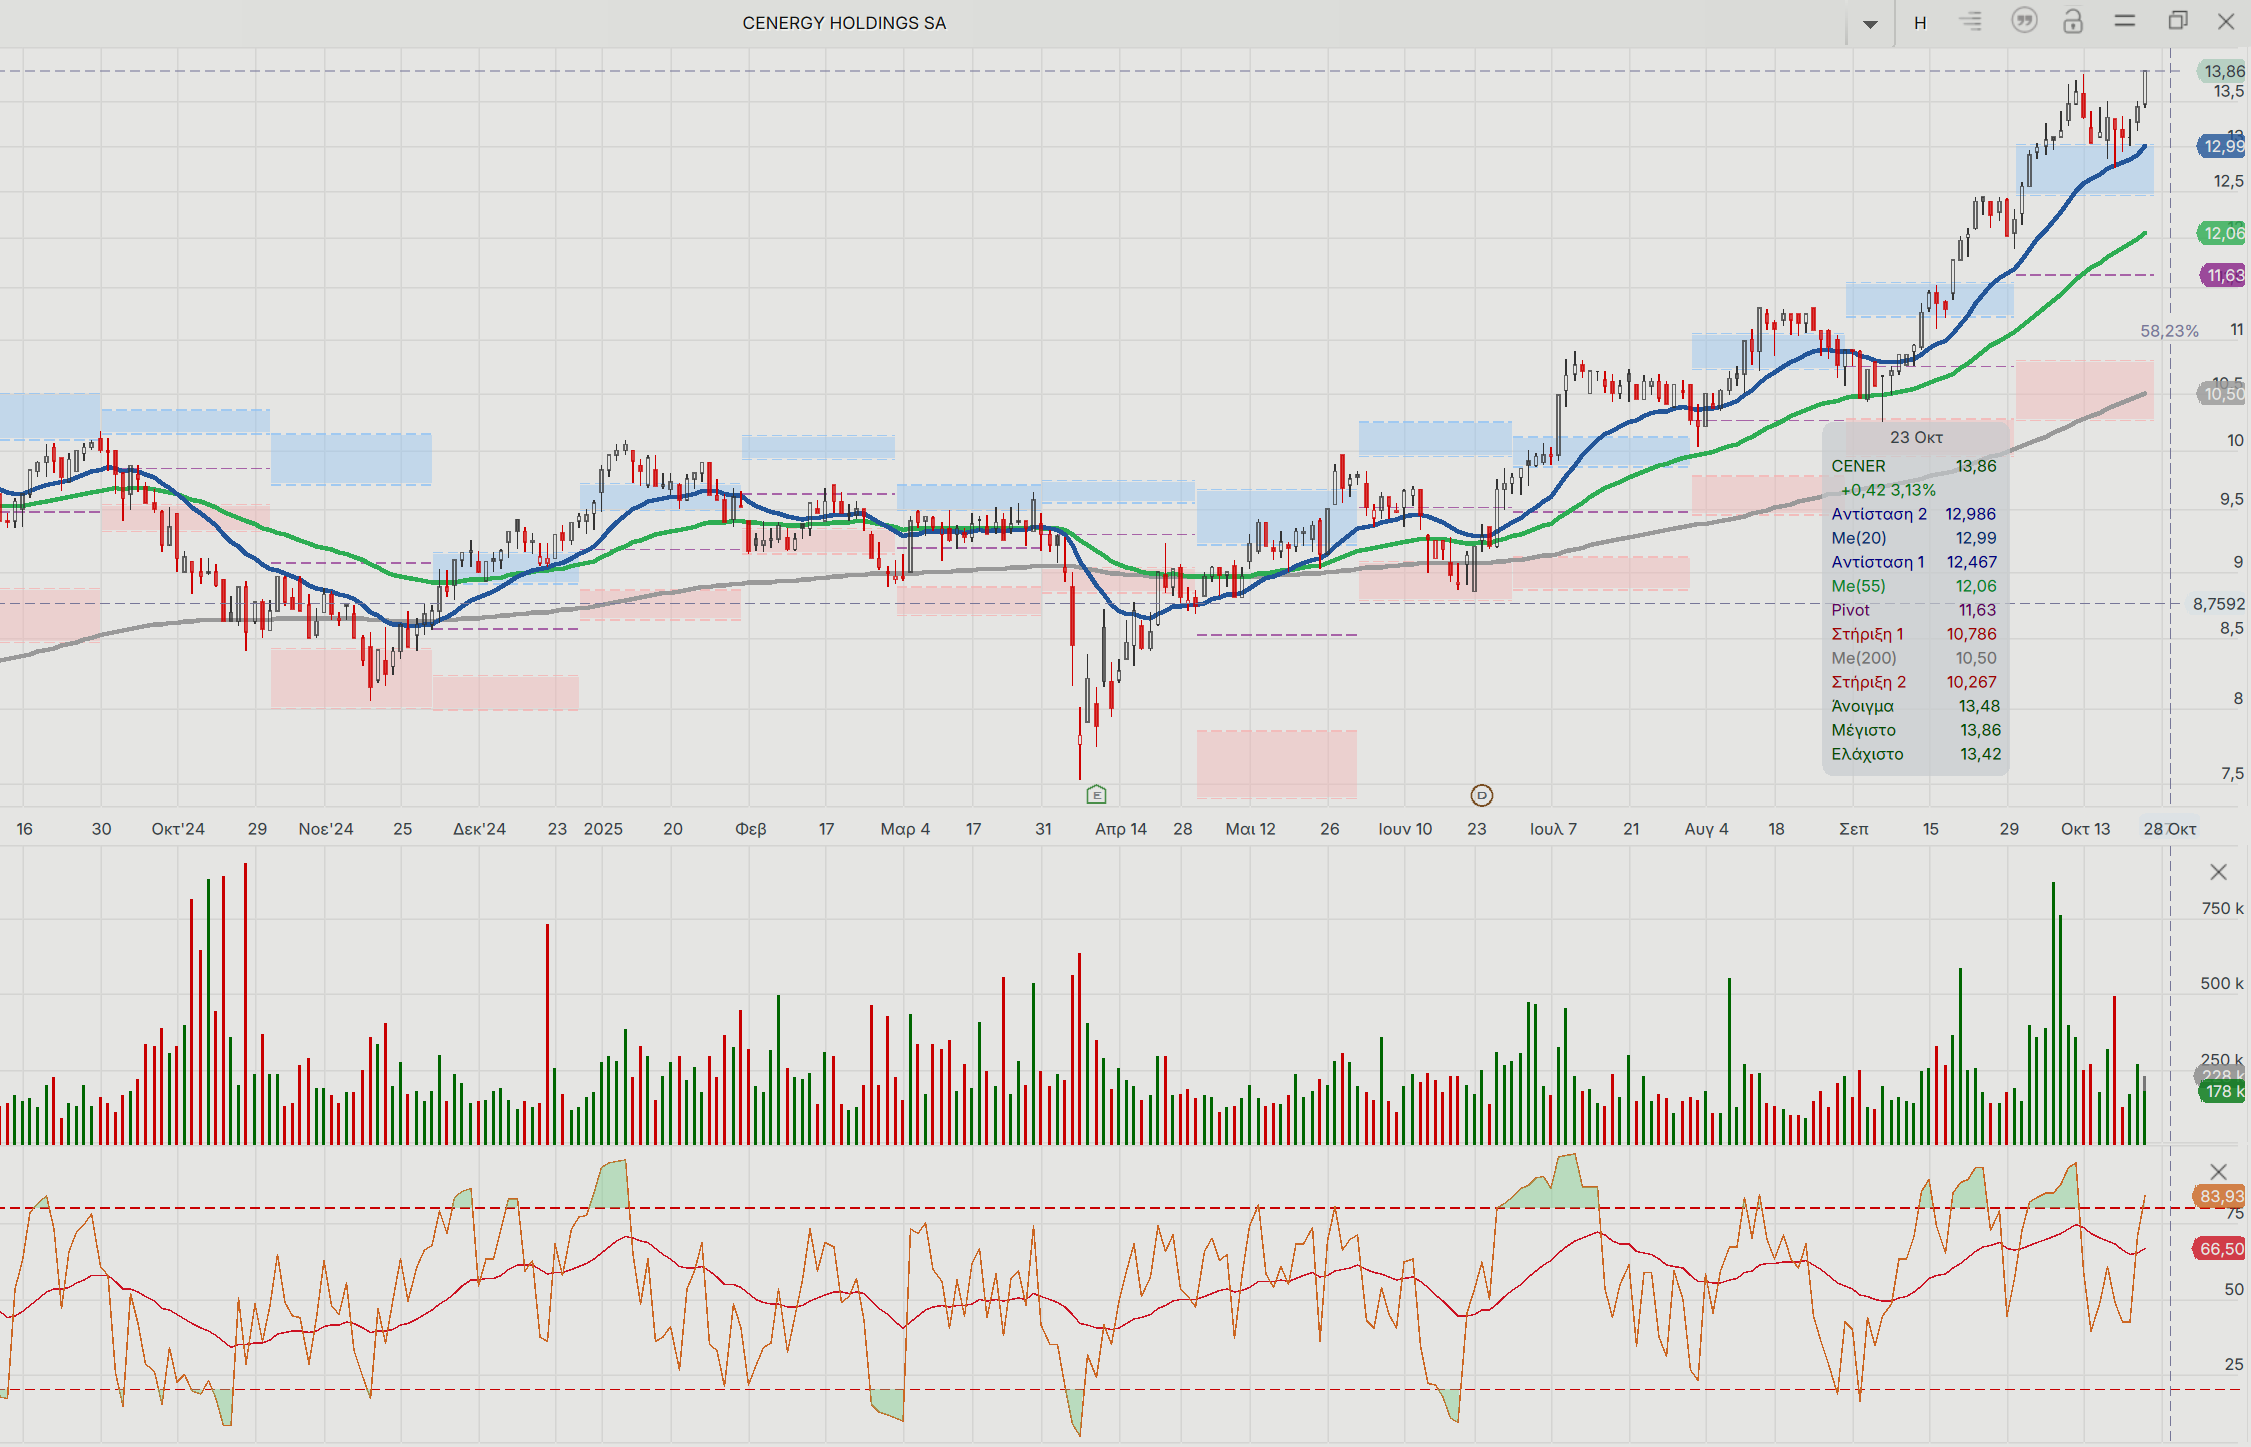Click the right-aligned lines icon in title bar
Viewport: 2251px width, 1447px height.
click(1970, 21)
